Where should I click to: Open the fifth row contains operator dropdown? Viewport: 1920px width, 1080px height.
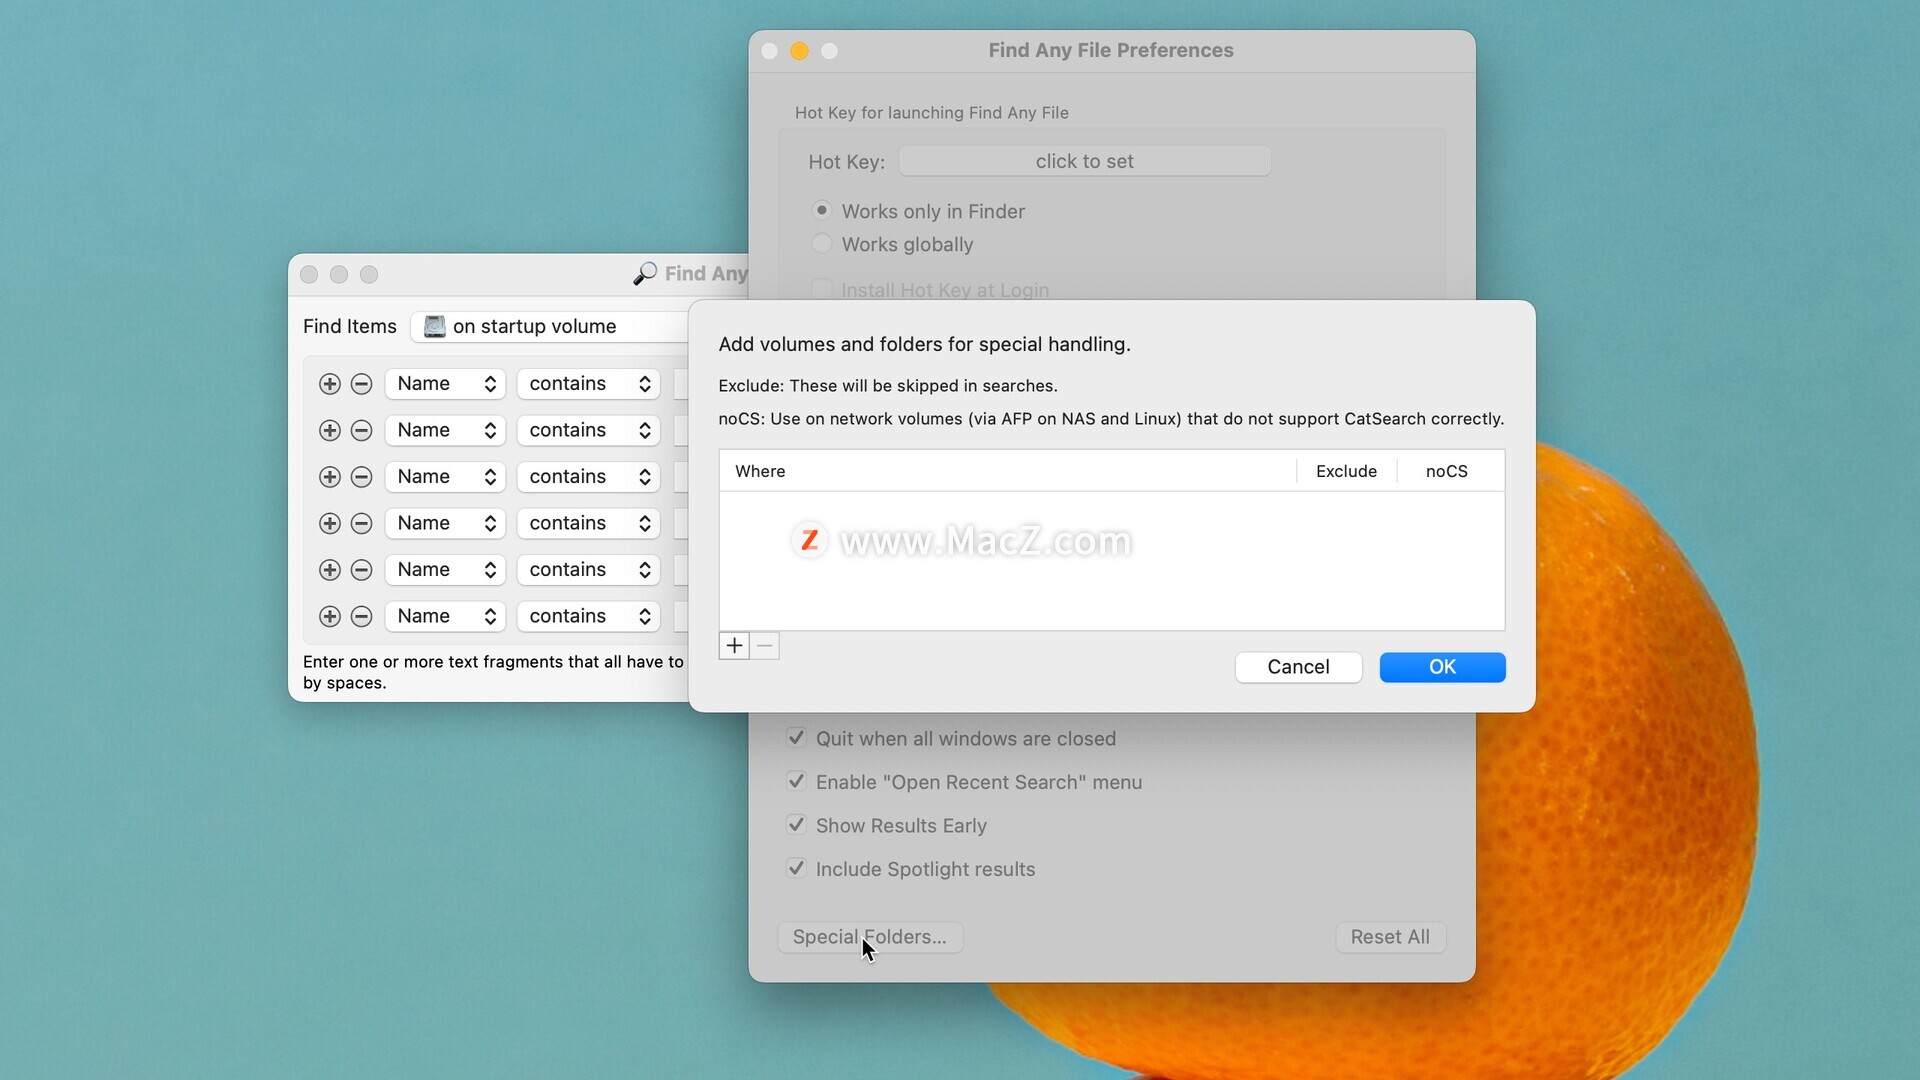click(x=588, y=570)
